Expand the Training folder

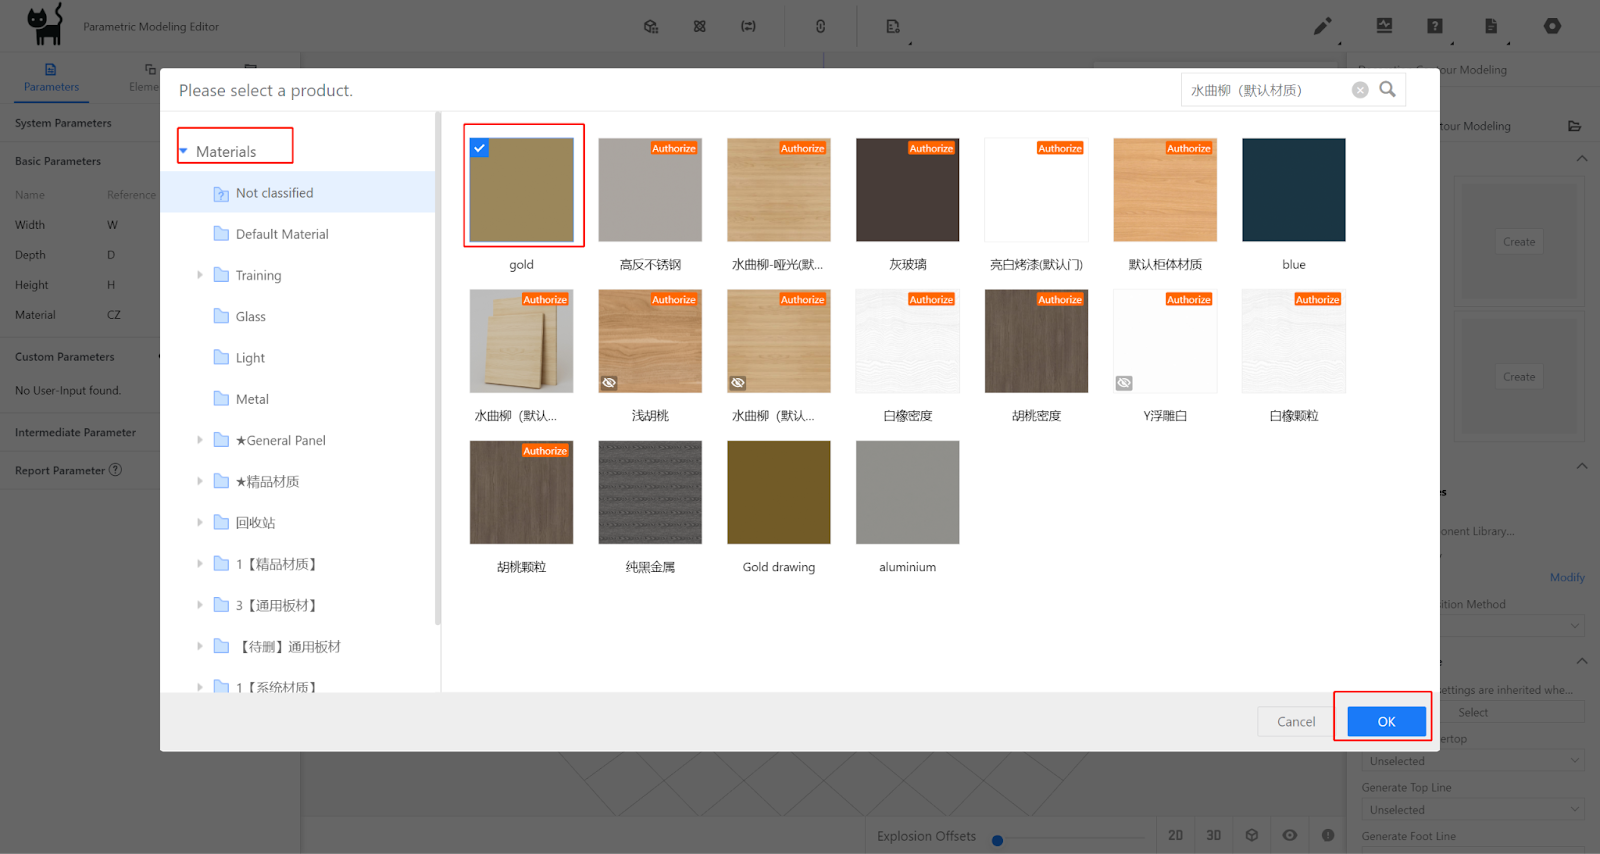point(200,275)
